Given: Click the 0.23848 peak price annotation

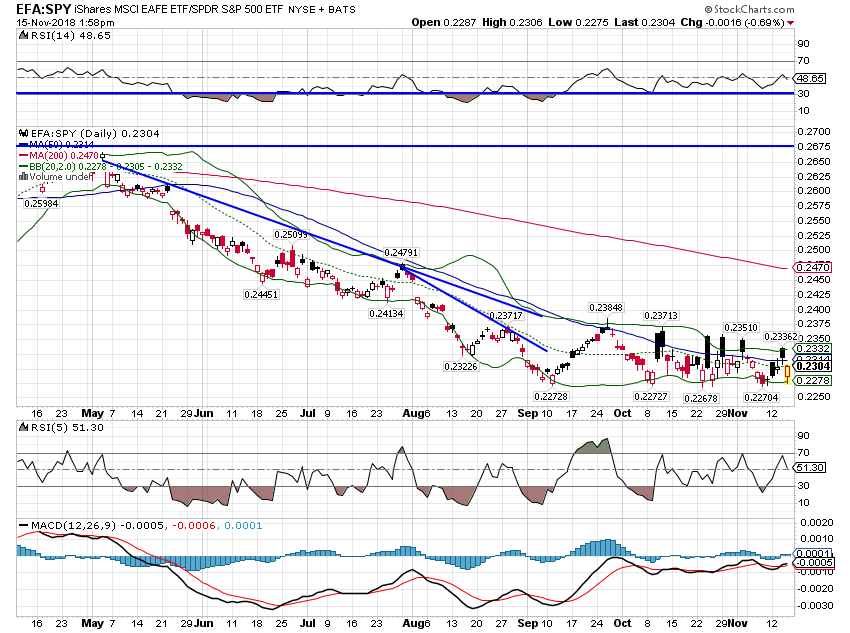Looking at the screenshot, I should click(606, 308).
